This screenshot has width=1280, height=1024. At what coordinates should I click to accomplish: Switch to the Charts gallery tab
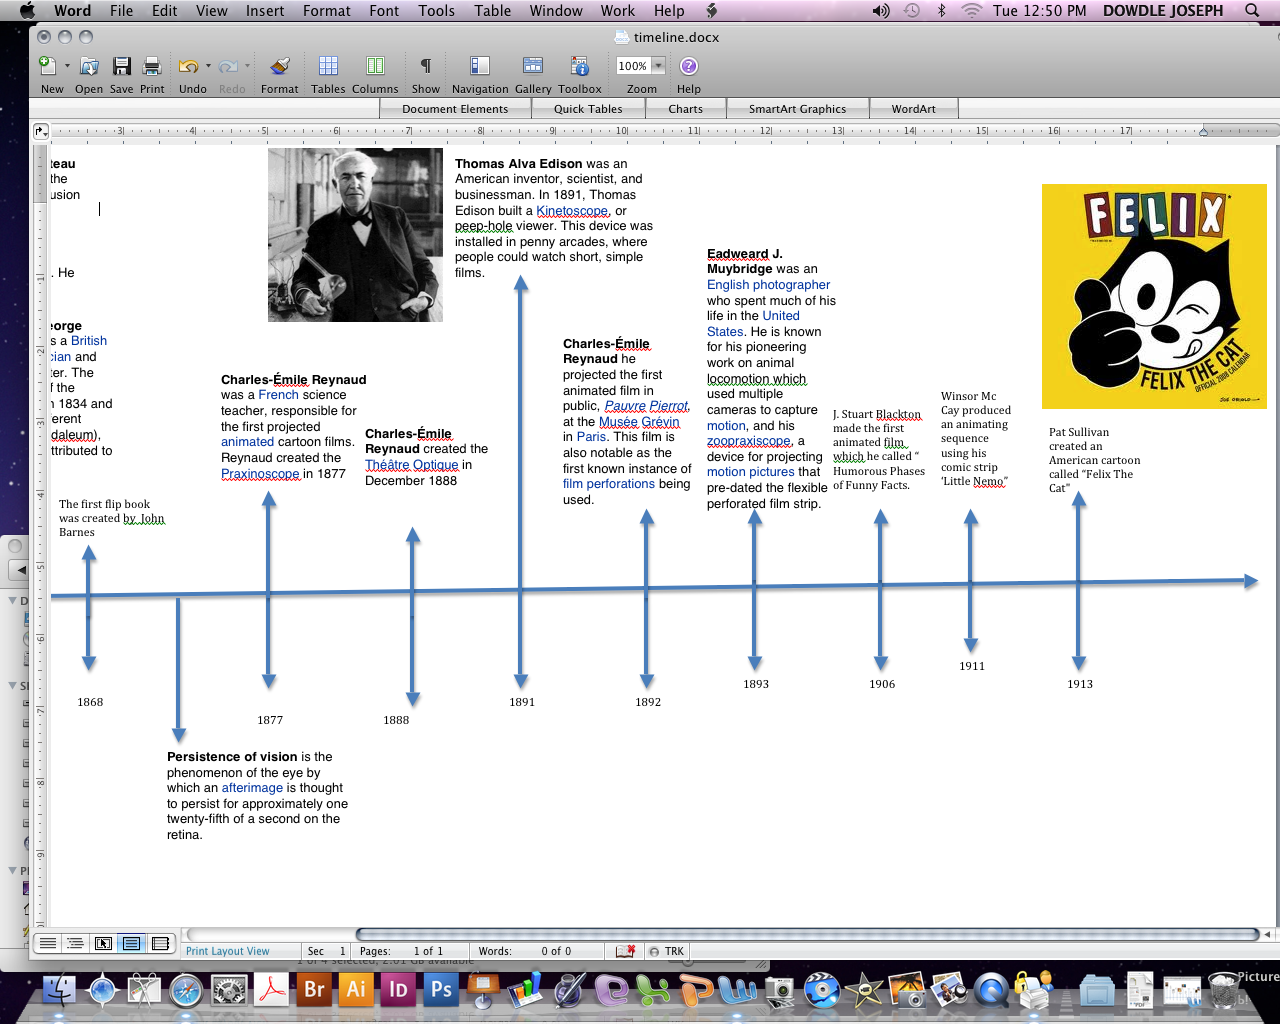click(x=686, y=108)
